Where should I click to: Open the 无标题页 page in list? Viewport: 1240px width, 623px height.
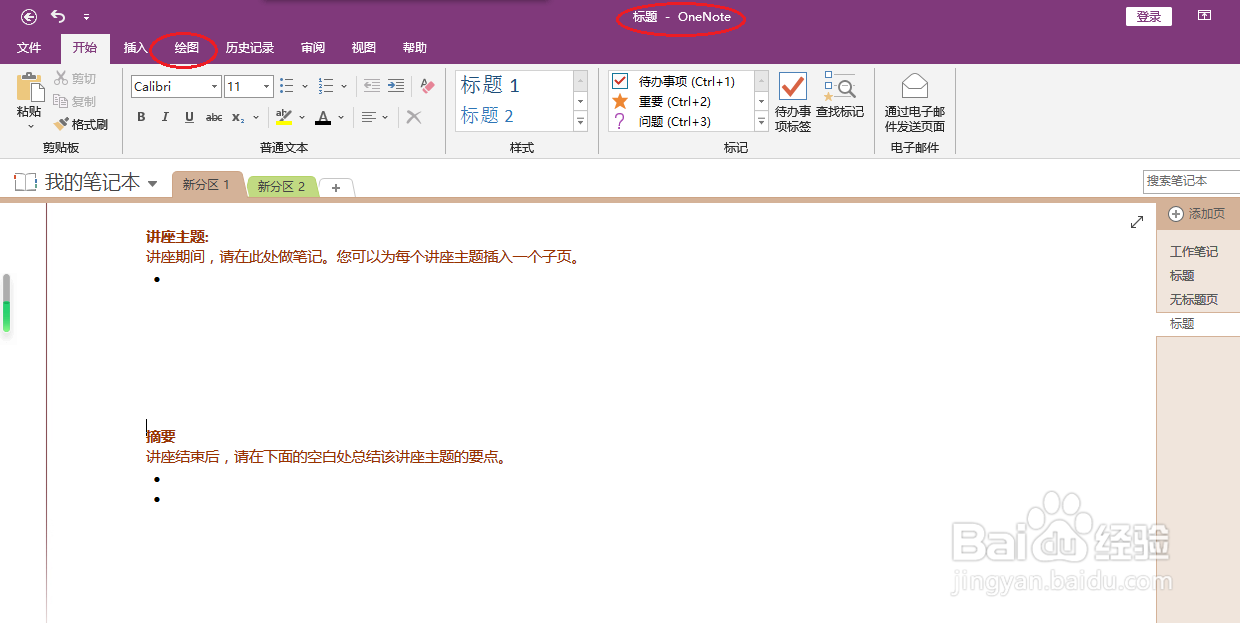(x=1194, y=300)
